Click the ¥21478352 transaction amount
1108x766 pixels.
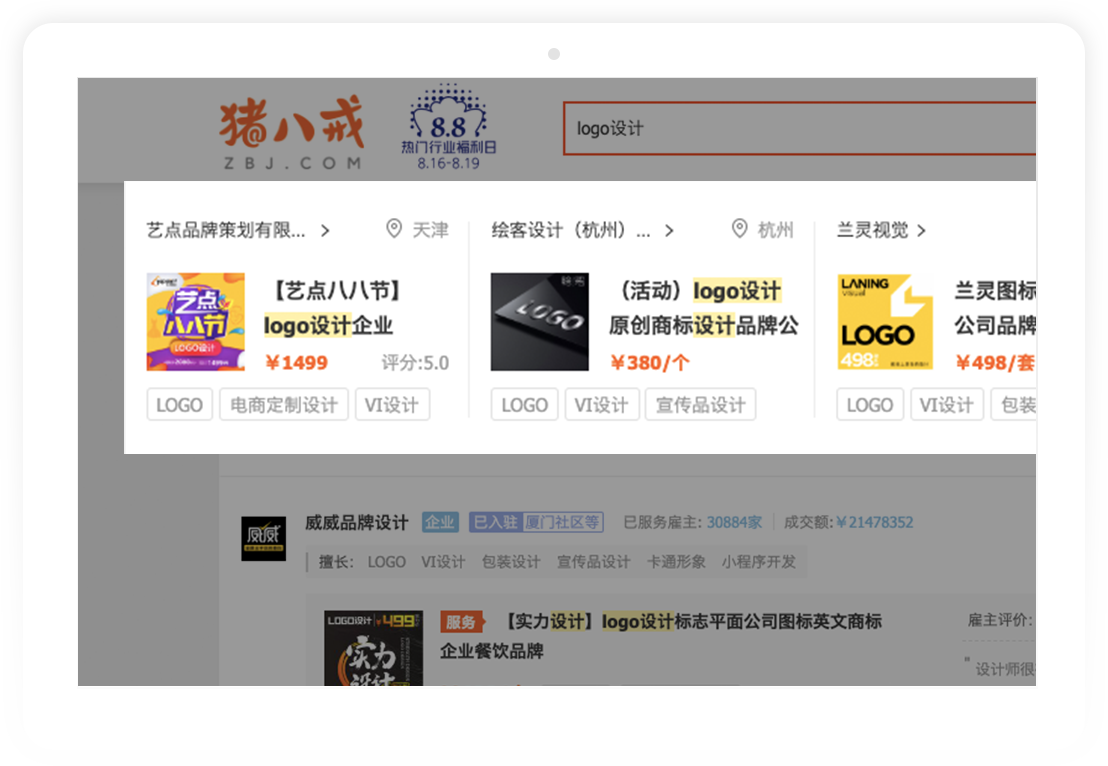875,522
